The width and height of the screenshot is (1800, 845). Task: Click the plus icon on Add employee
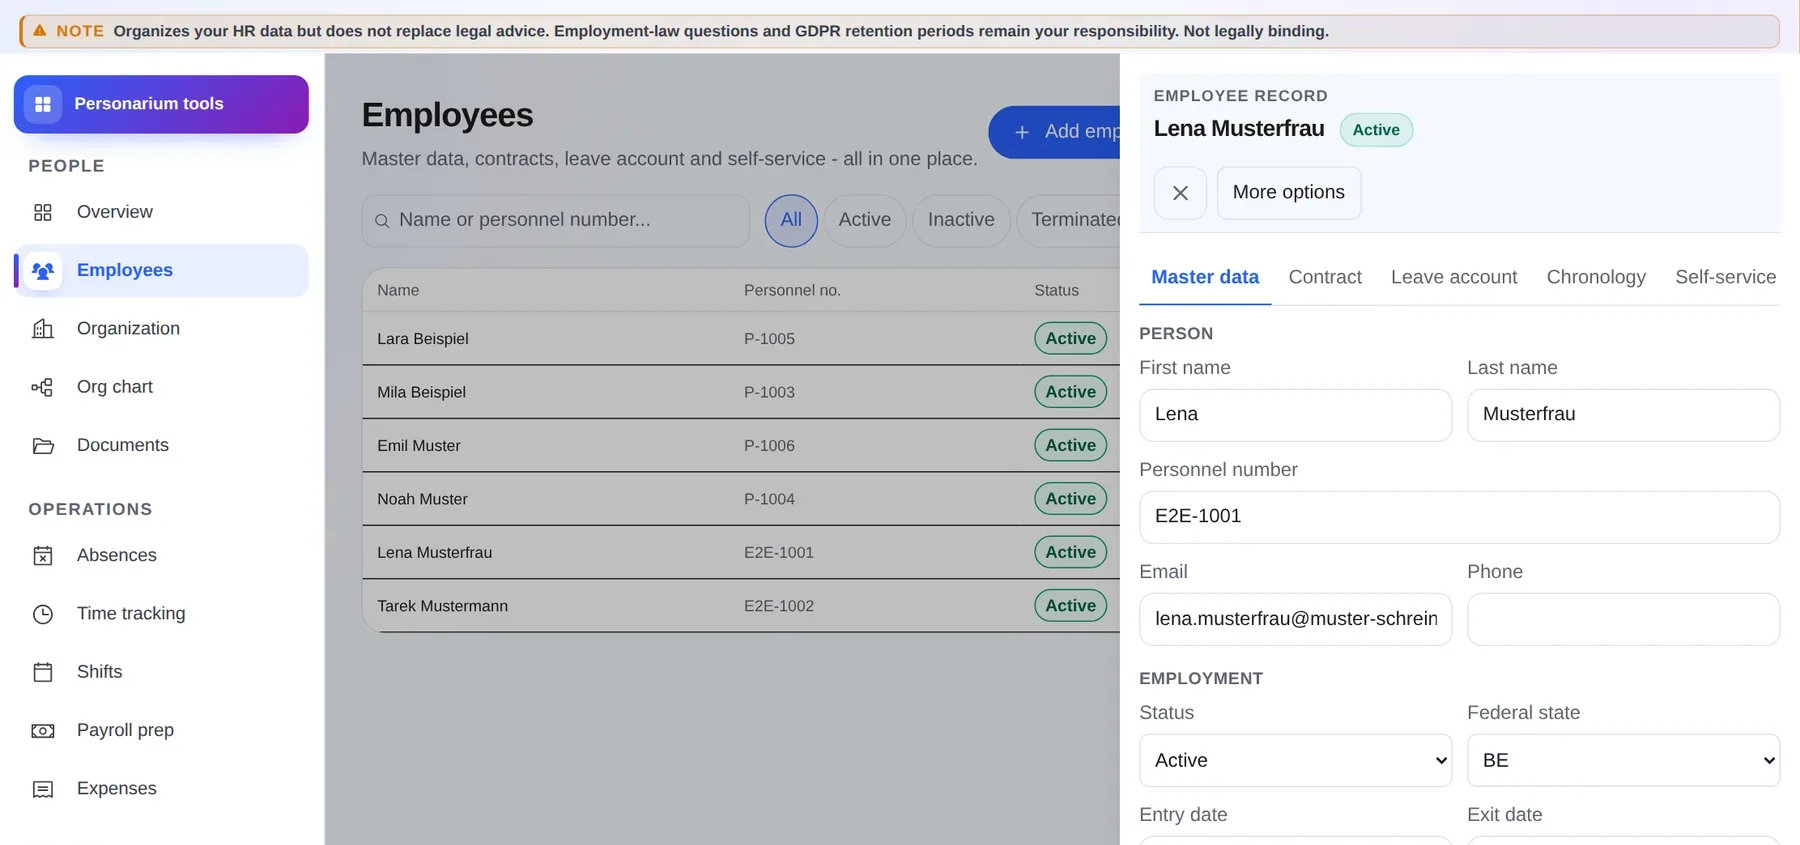tap(1022, 132)
